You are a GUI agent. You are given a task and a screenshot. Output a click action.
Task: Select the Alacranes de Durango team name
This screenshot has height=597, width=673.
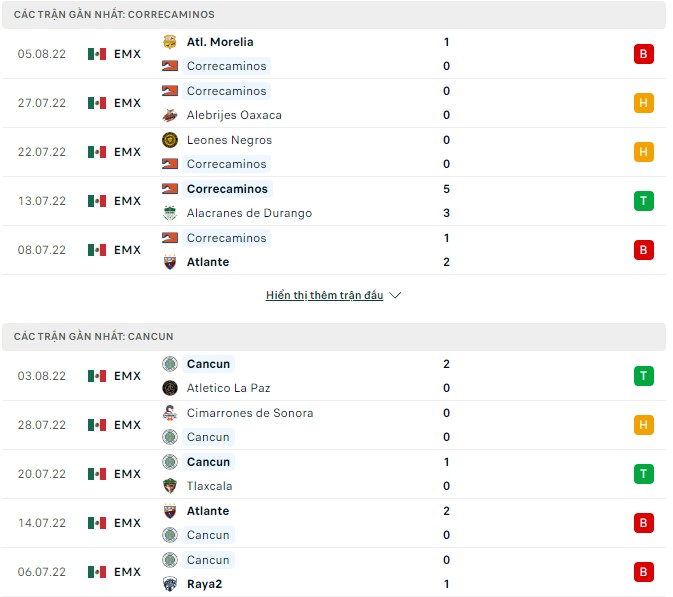(x=249, y=213)
